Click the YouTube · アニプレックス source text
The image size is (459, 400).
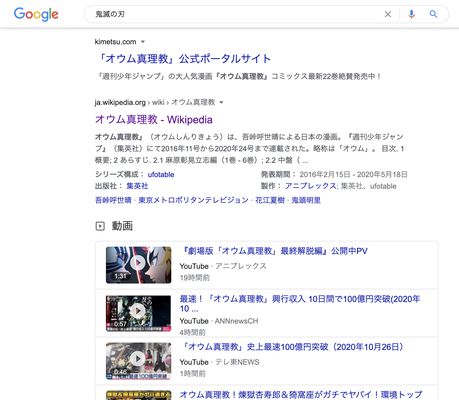point(223,266)
